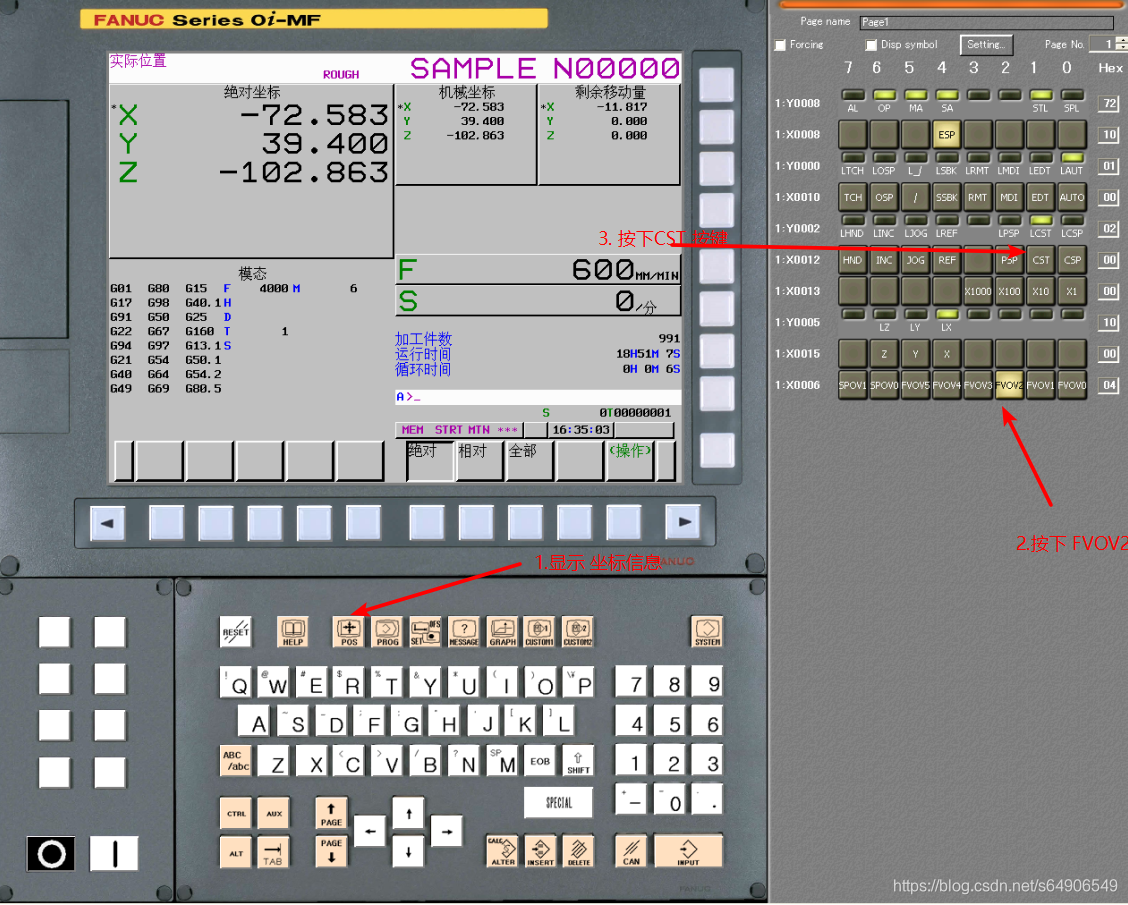Click the AUX key
This screenshot has width=1128, height=905.
click(273, 813)
